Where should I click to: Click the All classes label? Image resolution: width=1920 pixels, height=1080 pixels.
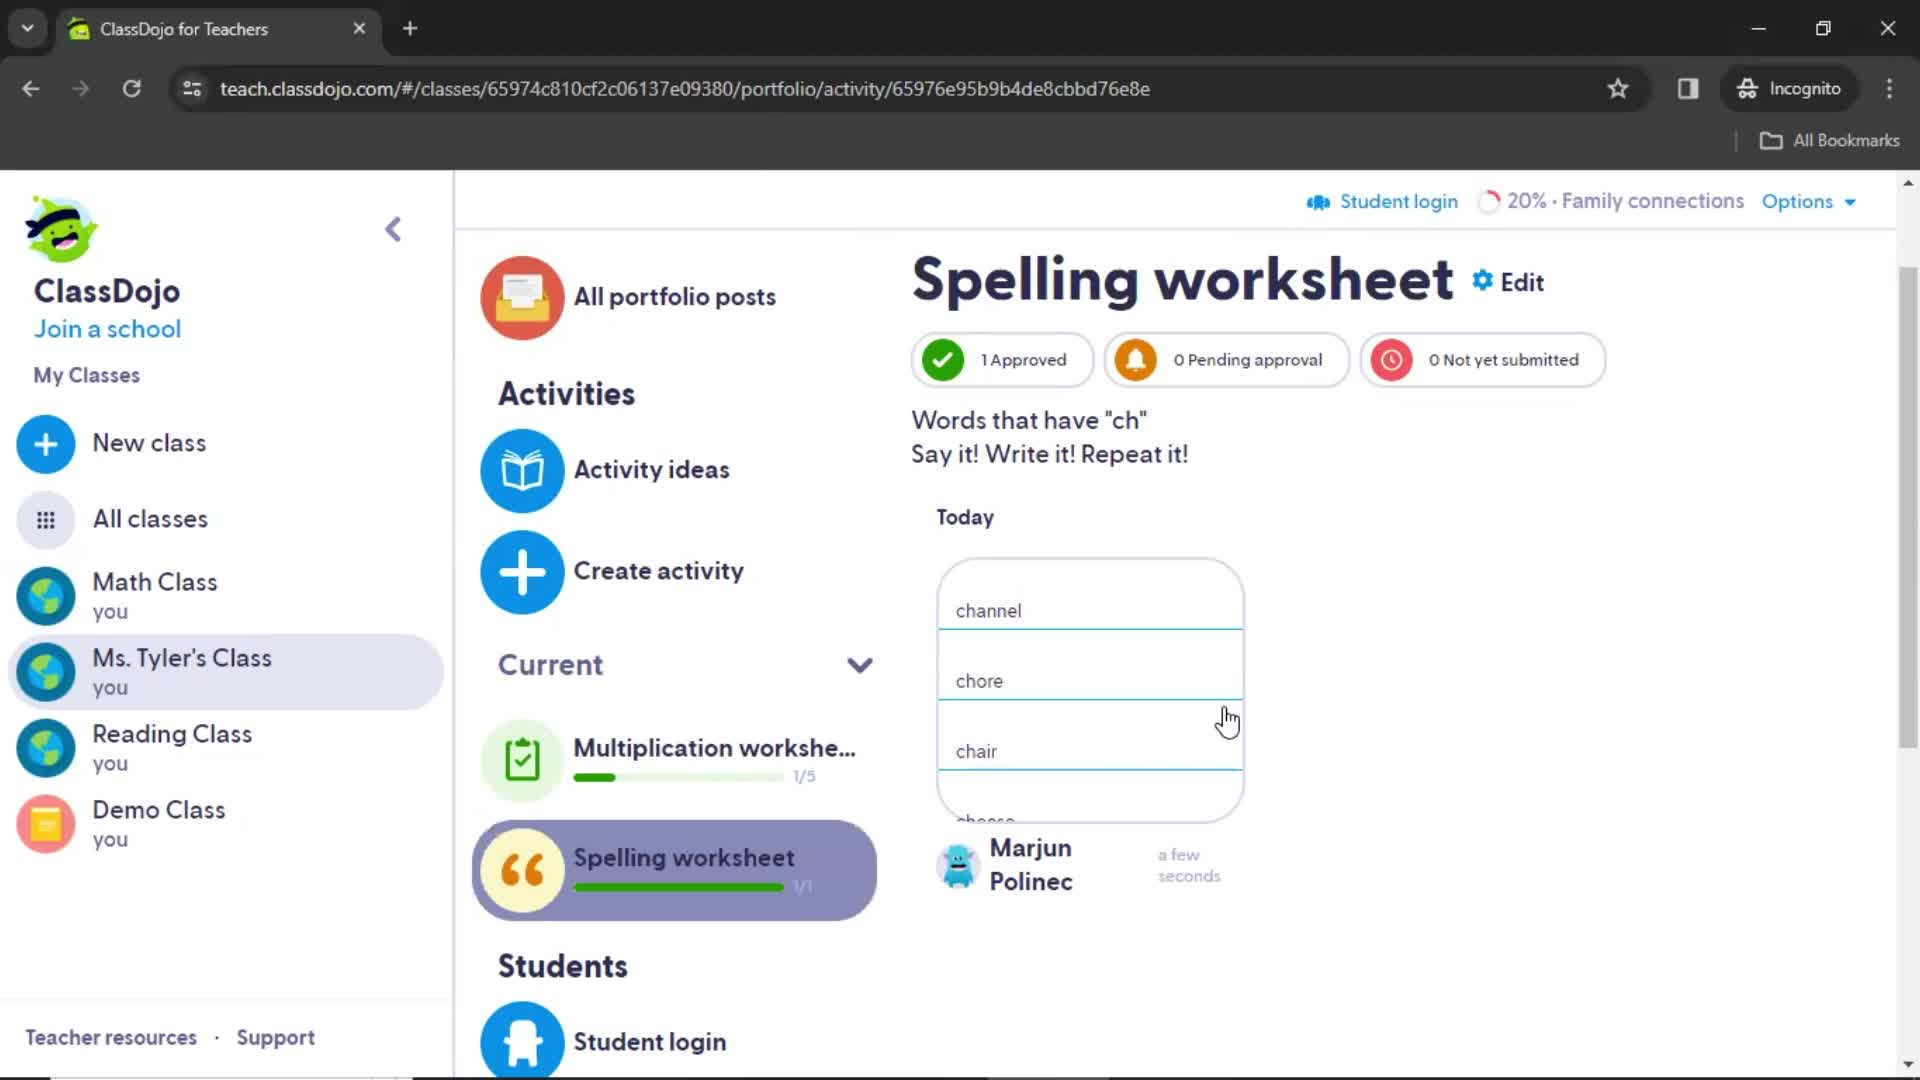click(x=150, y=519)
